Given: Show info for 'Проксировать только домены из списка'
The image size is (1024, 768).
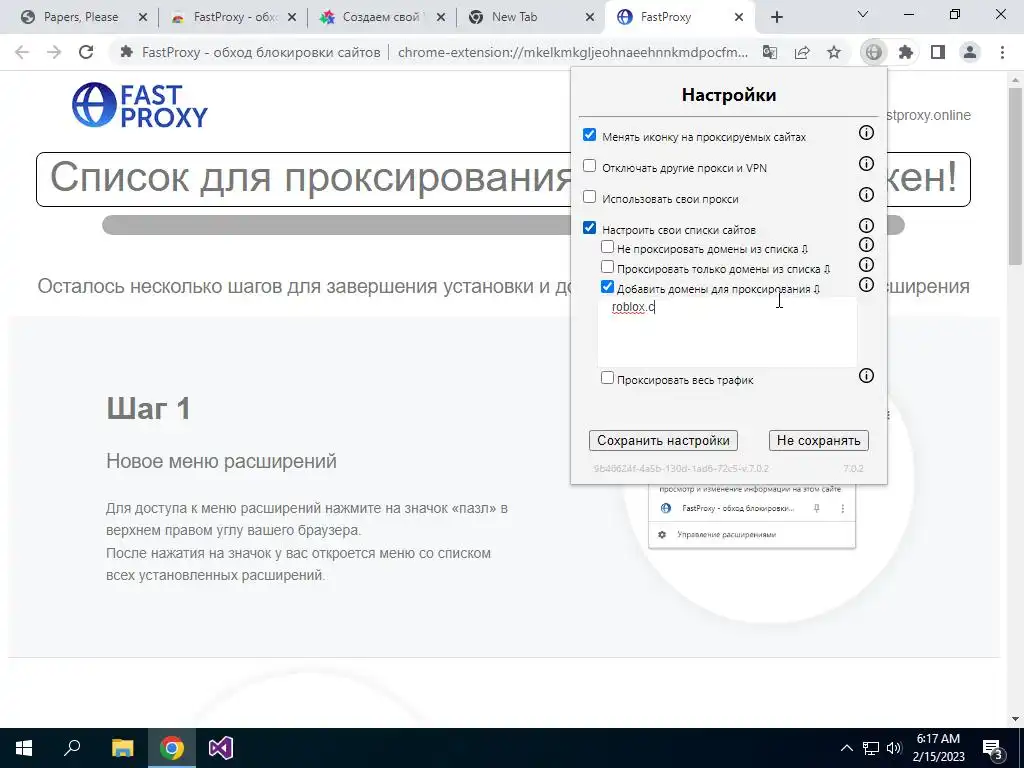Looking at the screenshot, I should 866,264.
